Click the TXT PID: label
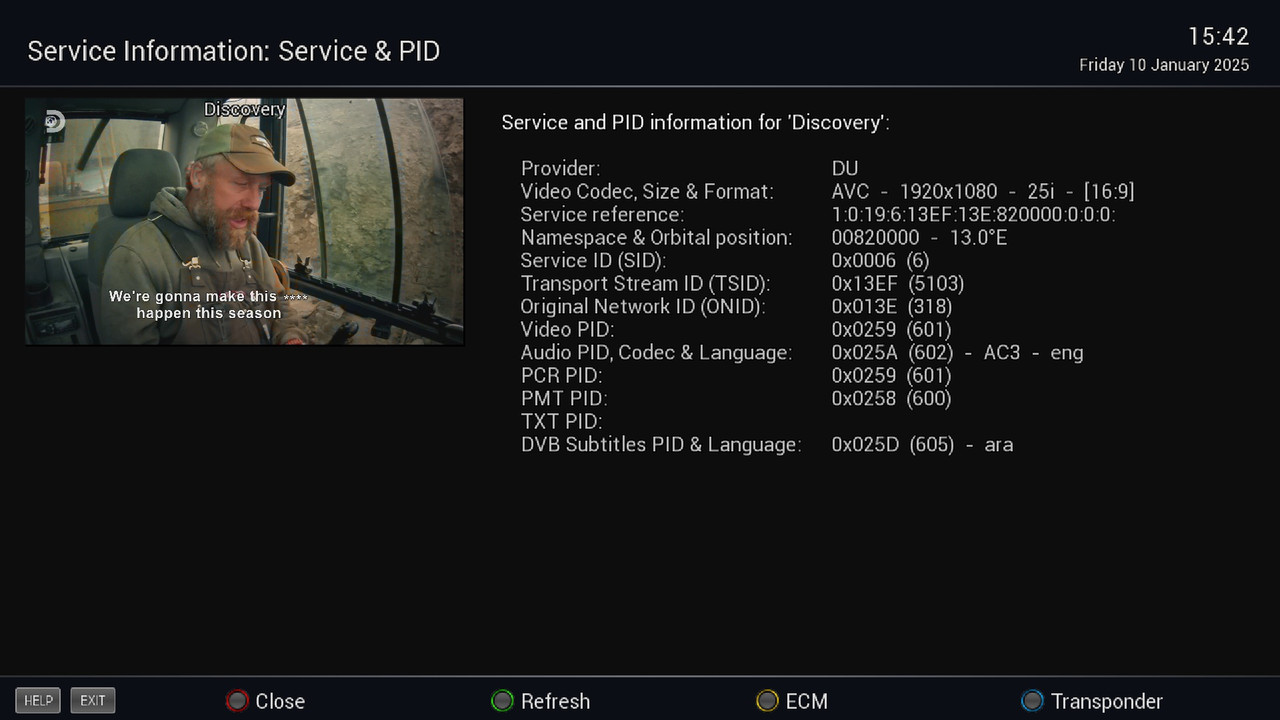 tap(562, 421)
